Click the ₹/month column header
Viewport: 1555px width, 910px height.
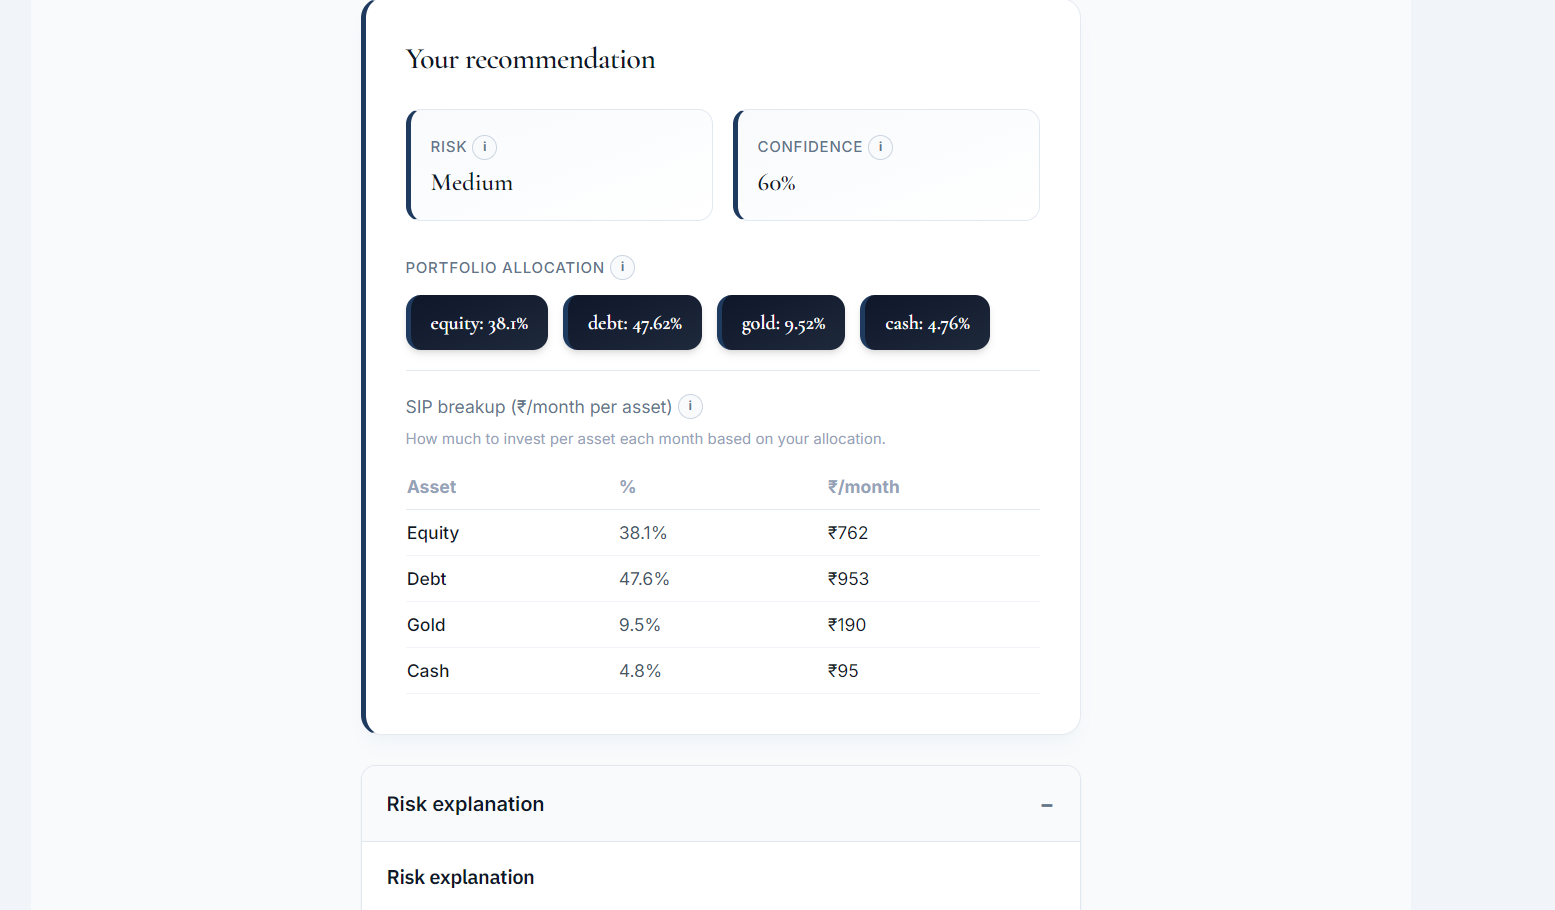[x=863, y=487]
